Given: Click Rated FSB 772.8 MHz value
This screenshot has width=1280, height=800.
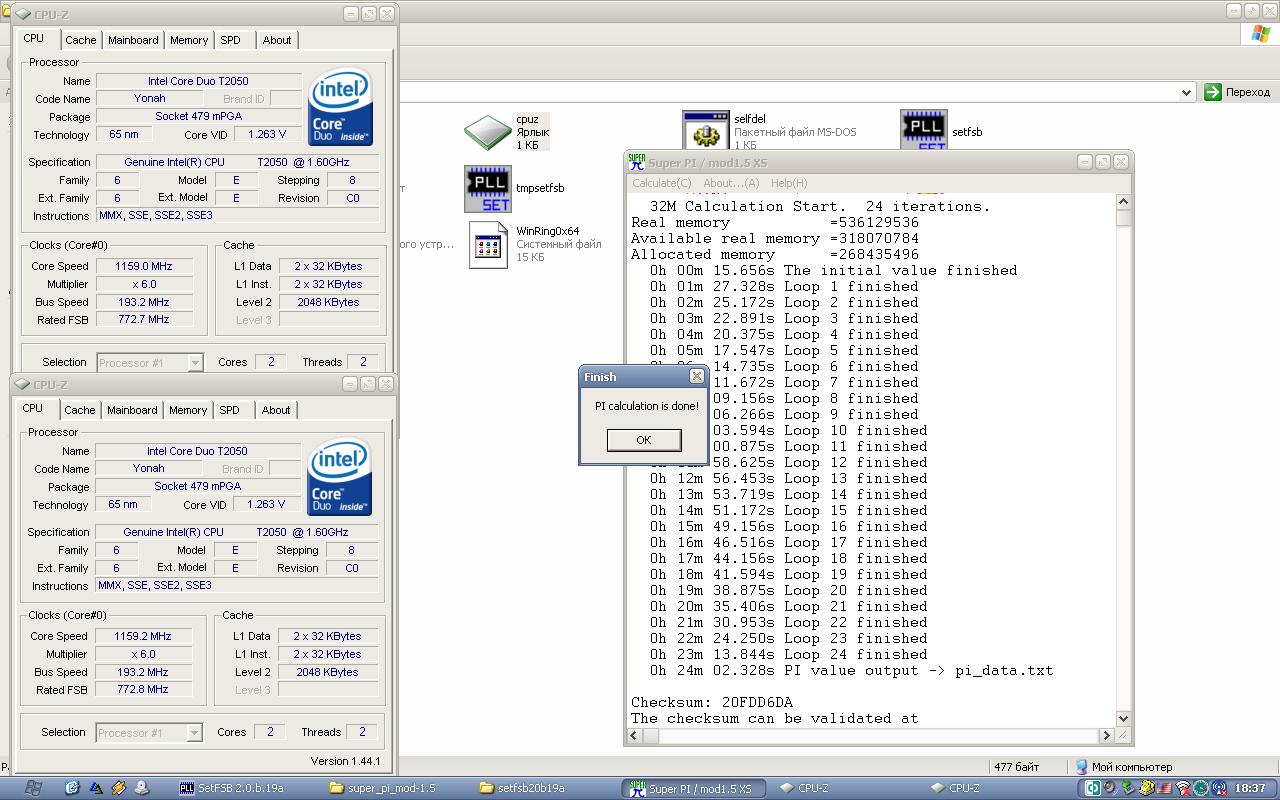Looking at the screenshot, I should 144,690.
